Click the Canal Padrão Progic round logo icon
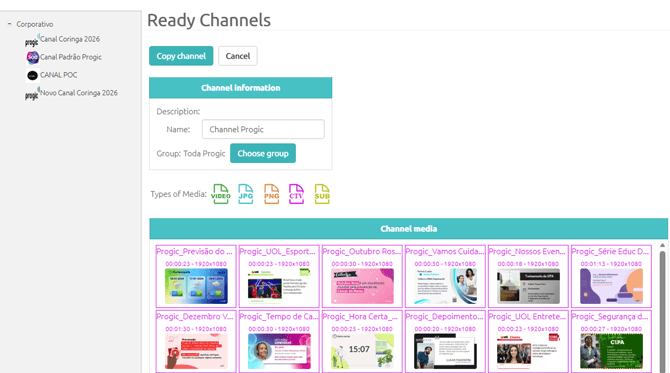The width and height of the screenshot is (670, 373). [32, 57]
